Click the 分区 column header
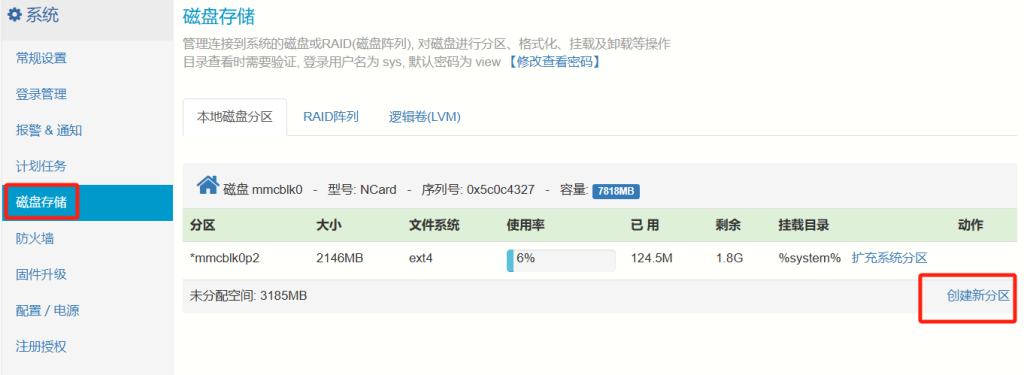The width and height of the screenshot is (1024, 375). 202,225
